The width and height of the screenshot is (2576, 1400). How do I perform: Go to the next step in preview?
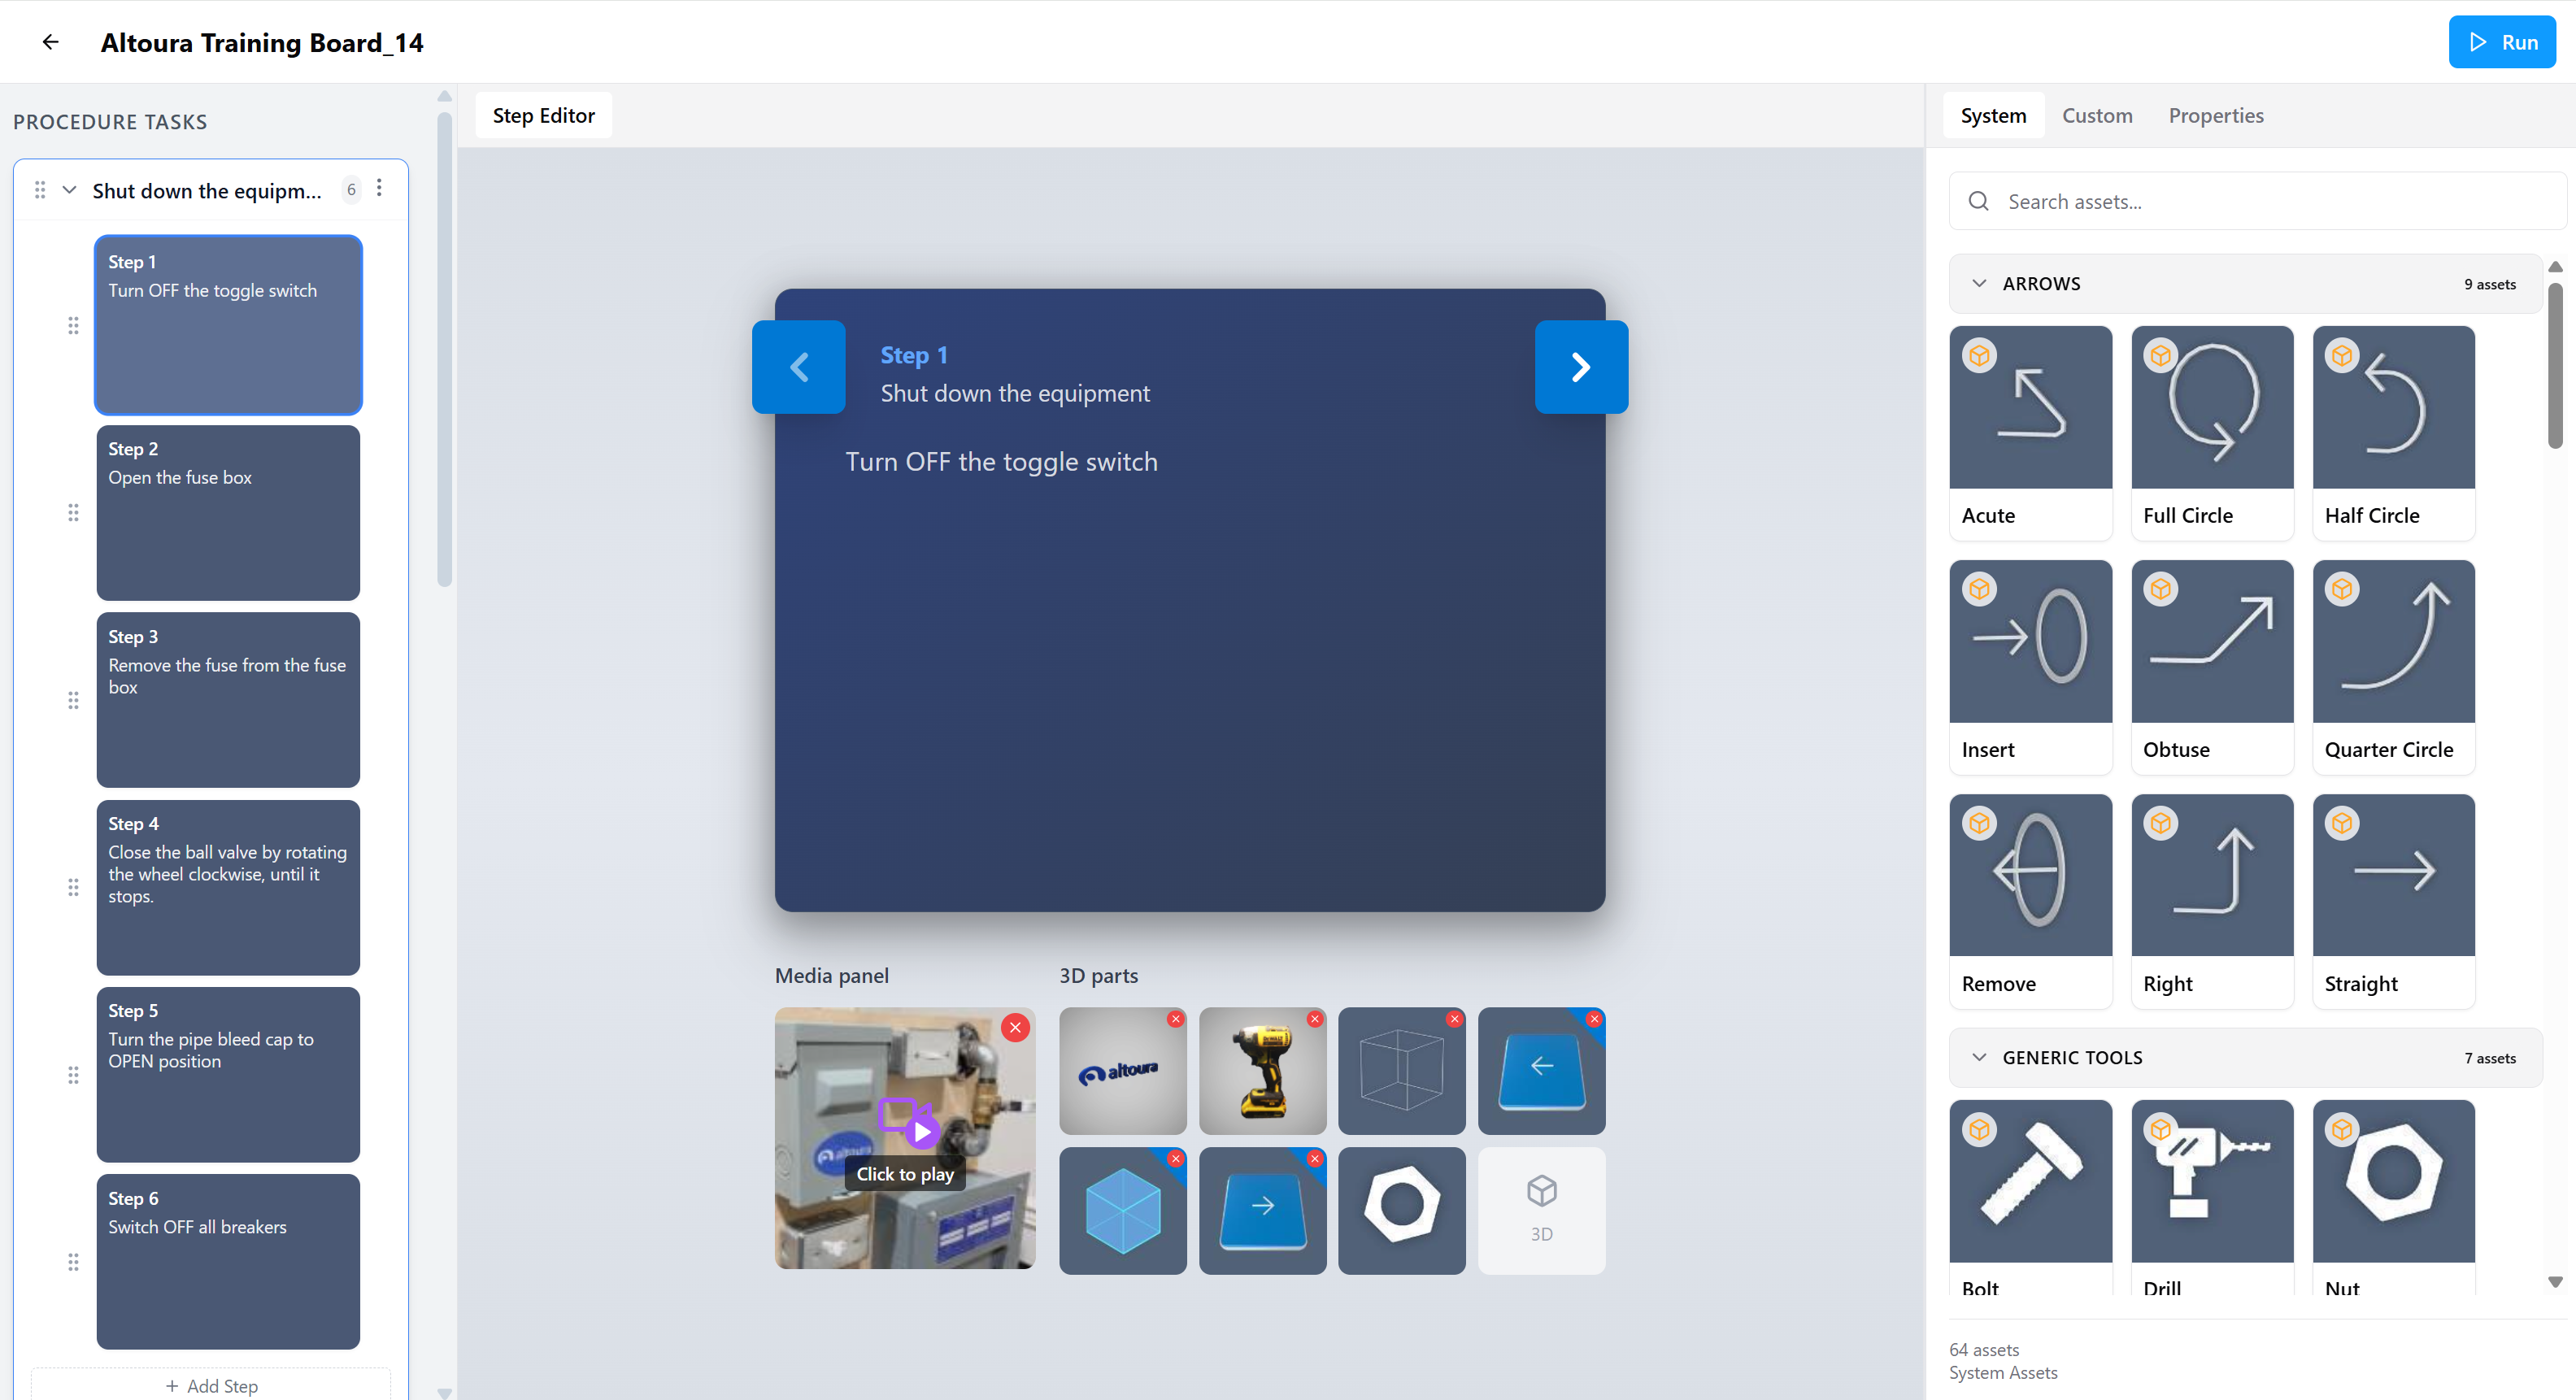(1580, 367)
